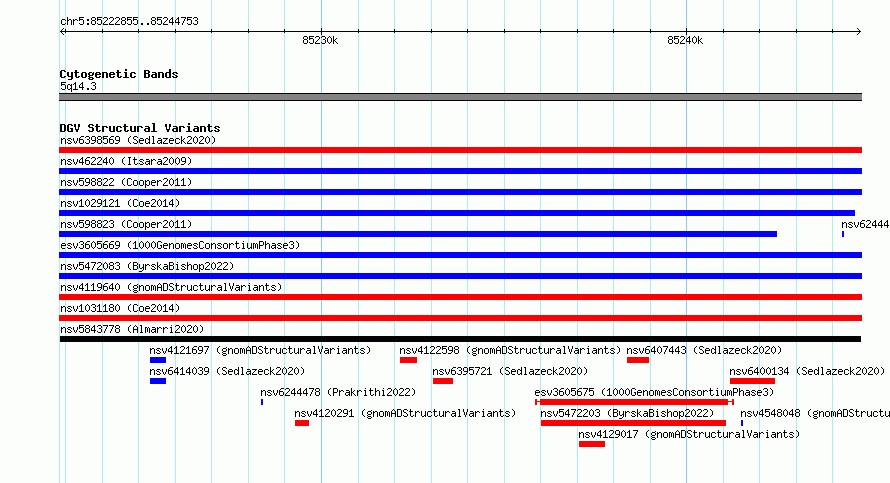This screenshot has height=483, width=890.
Task: Click the nsv6398569 (Sedlazeck2020) label
Action: pos(138,140)
